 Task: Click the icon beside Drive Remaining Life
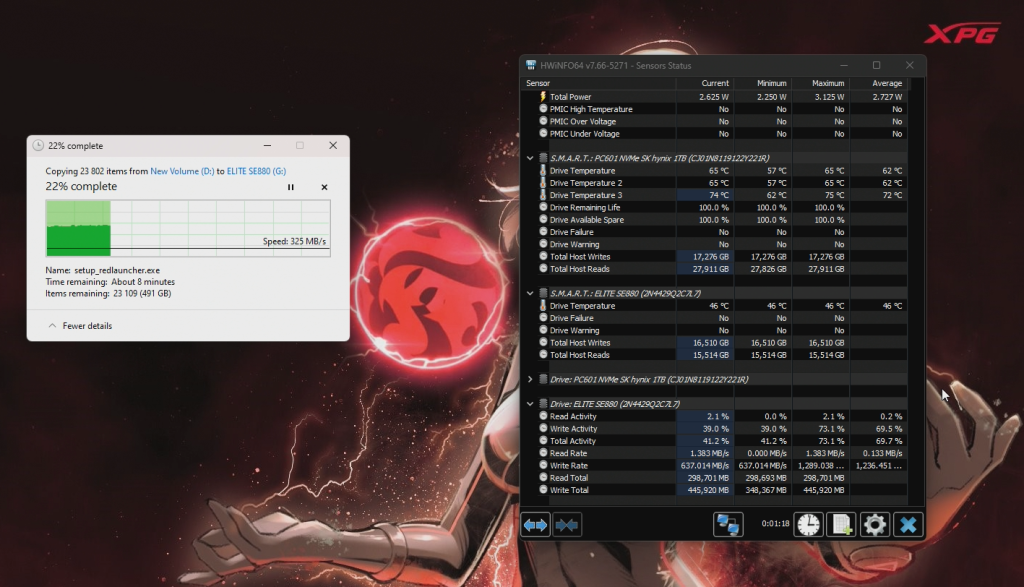coord(543,207)
